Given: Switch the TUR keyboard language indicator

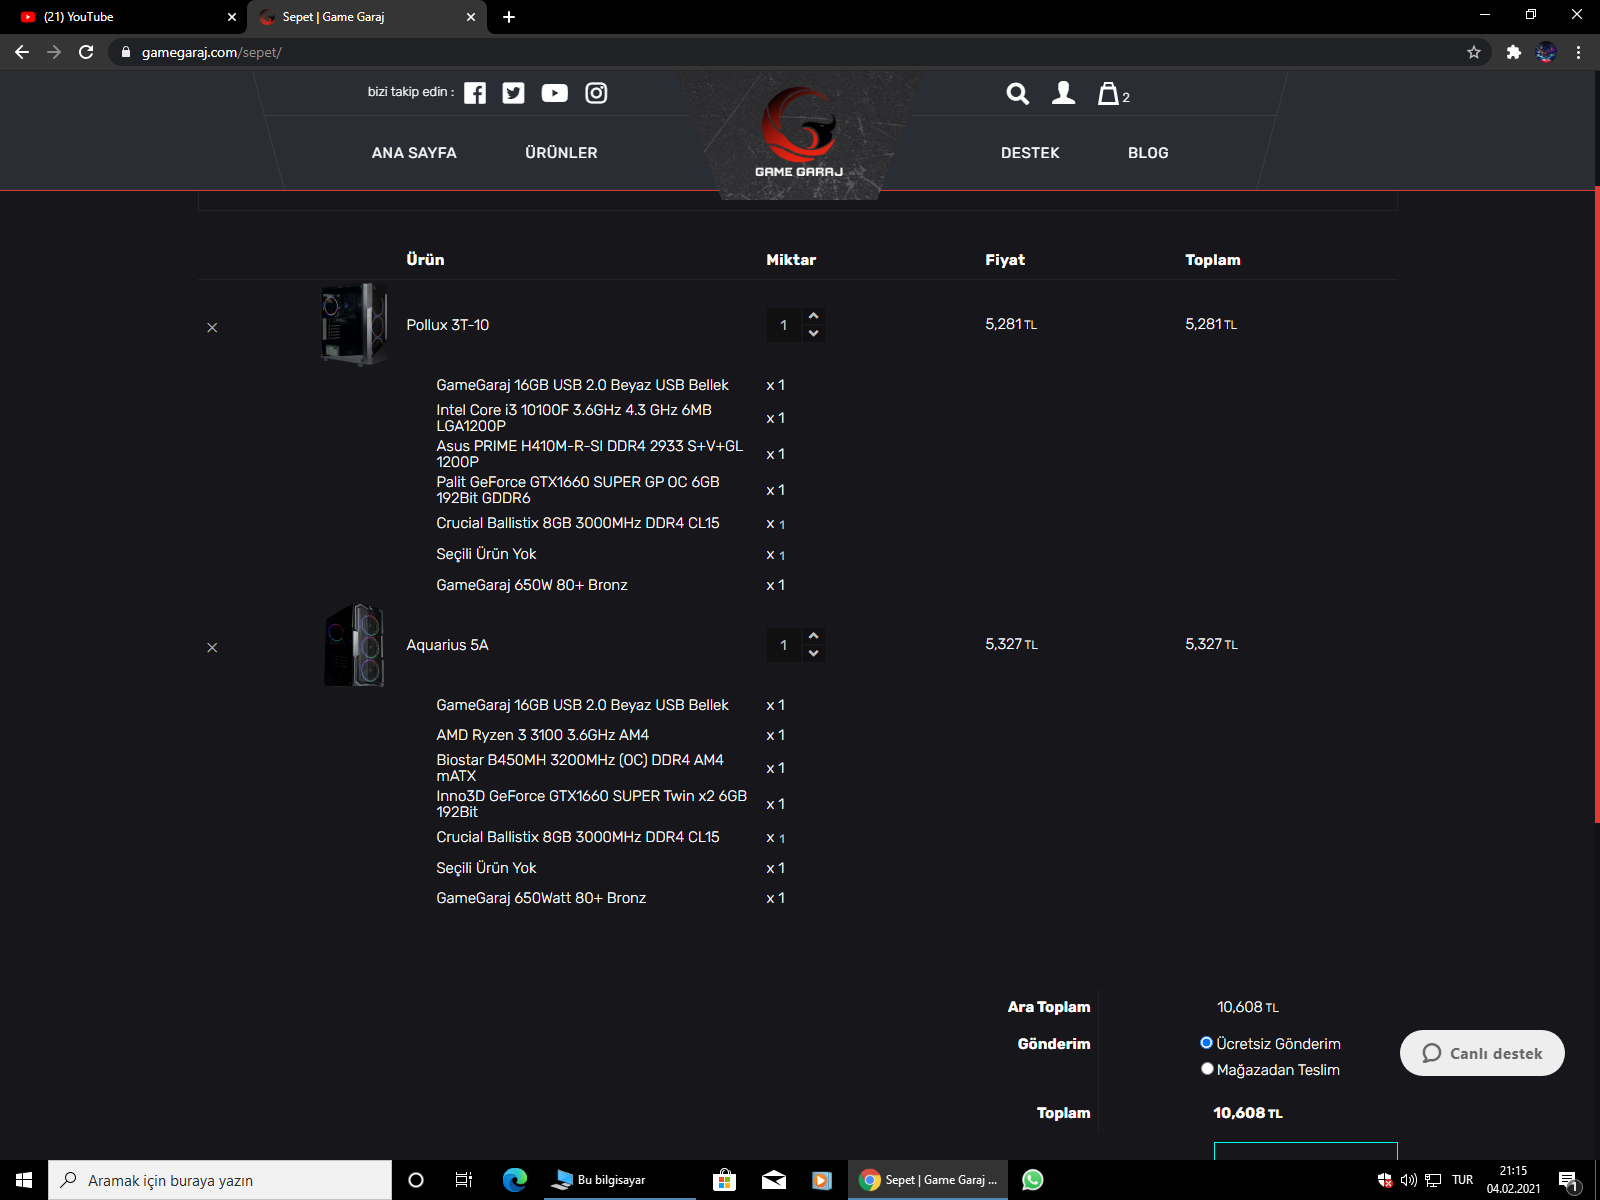Looking at the screenshot, I should [1463, 1180].
